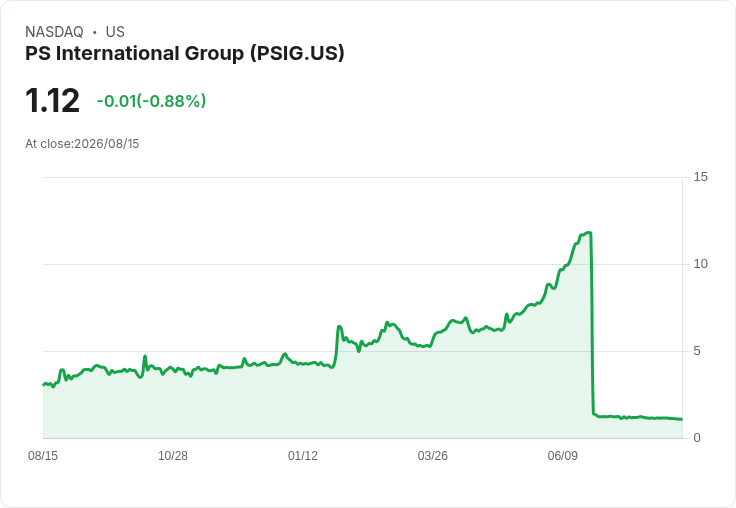The height and width of the screenshot is (508, 736).
Task: Click the chart's highest price peak
Action: click(589, 232)
